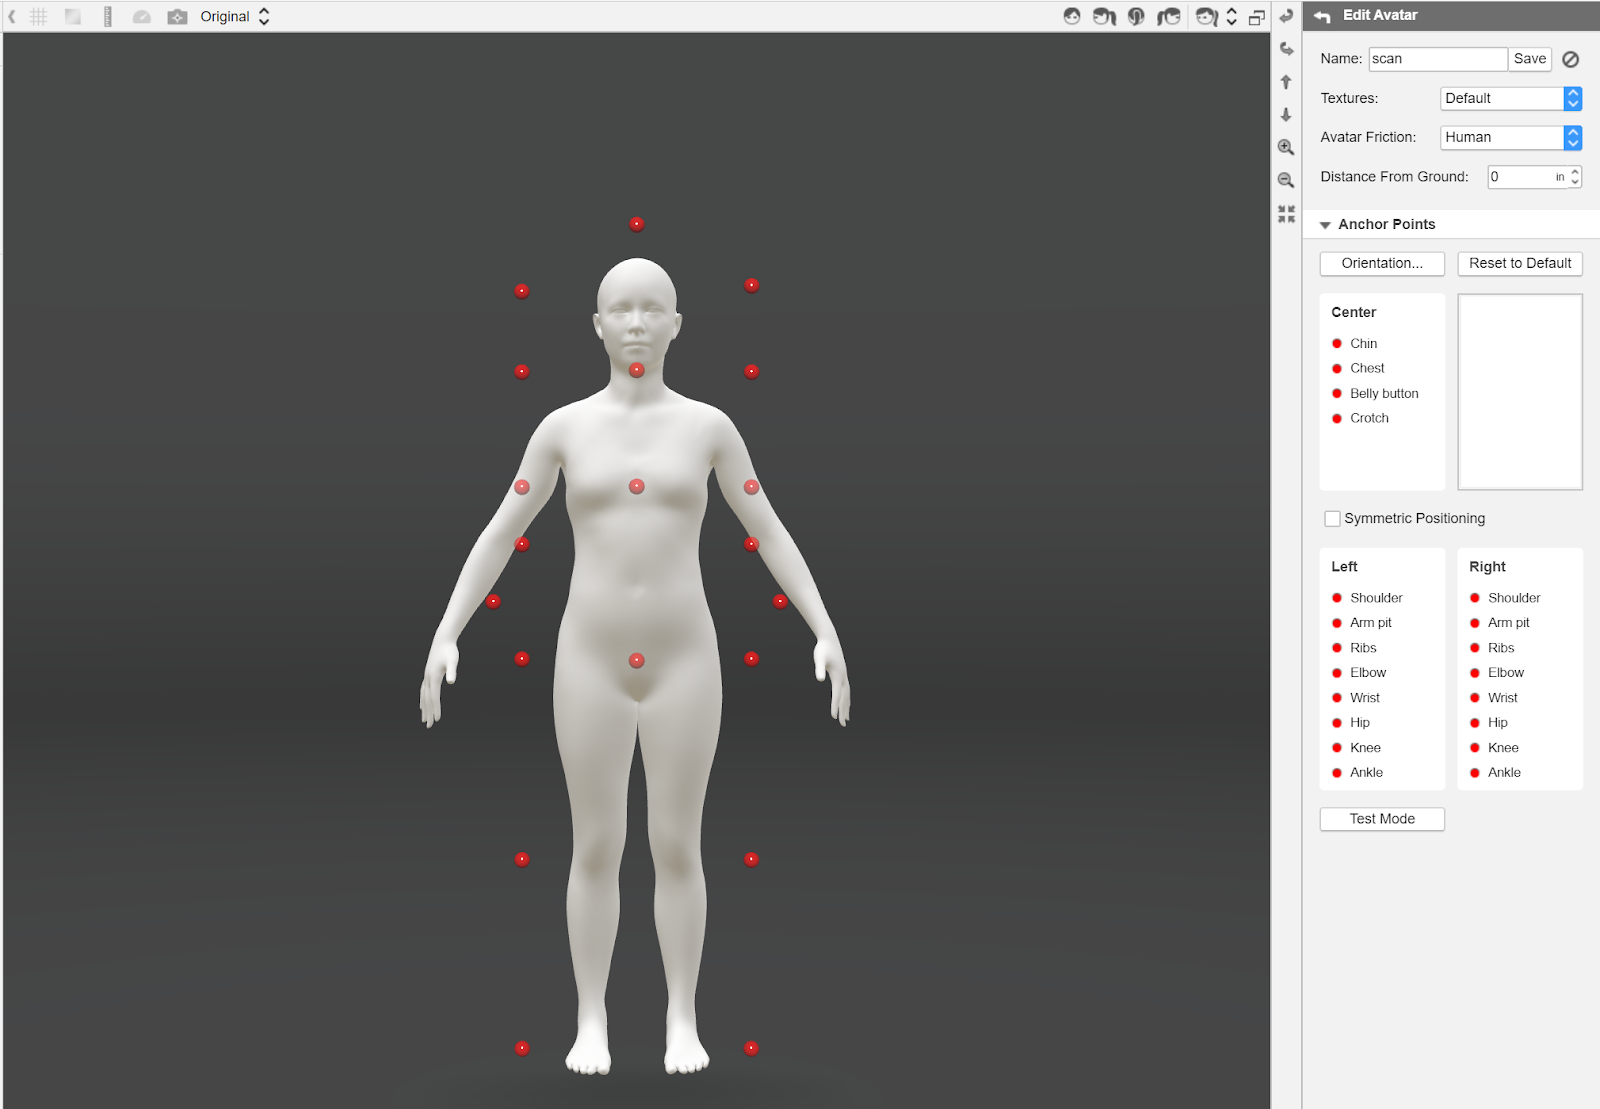Viewport: 1600px width, 1109px height.
Task: Click Reset to Default
Action: (x=1520, y=263)
